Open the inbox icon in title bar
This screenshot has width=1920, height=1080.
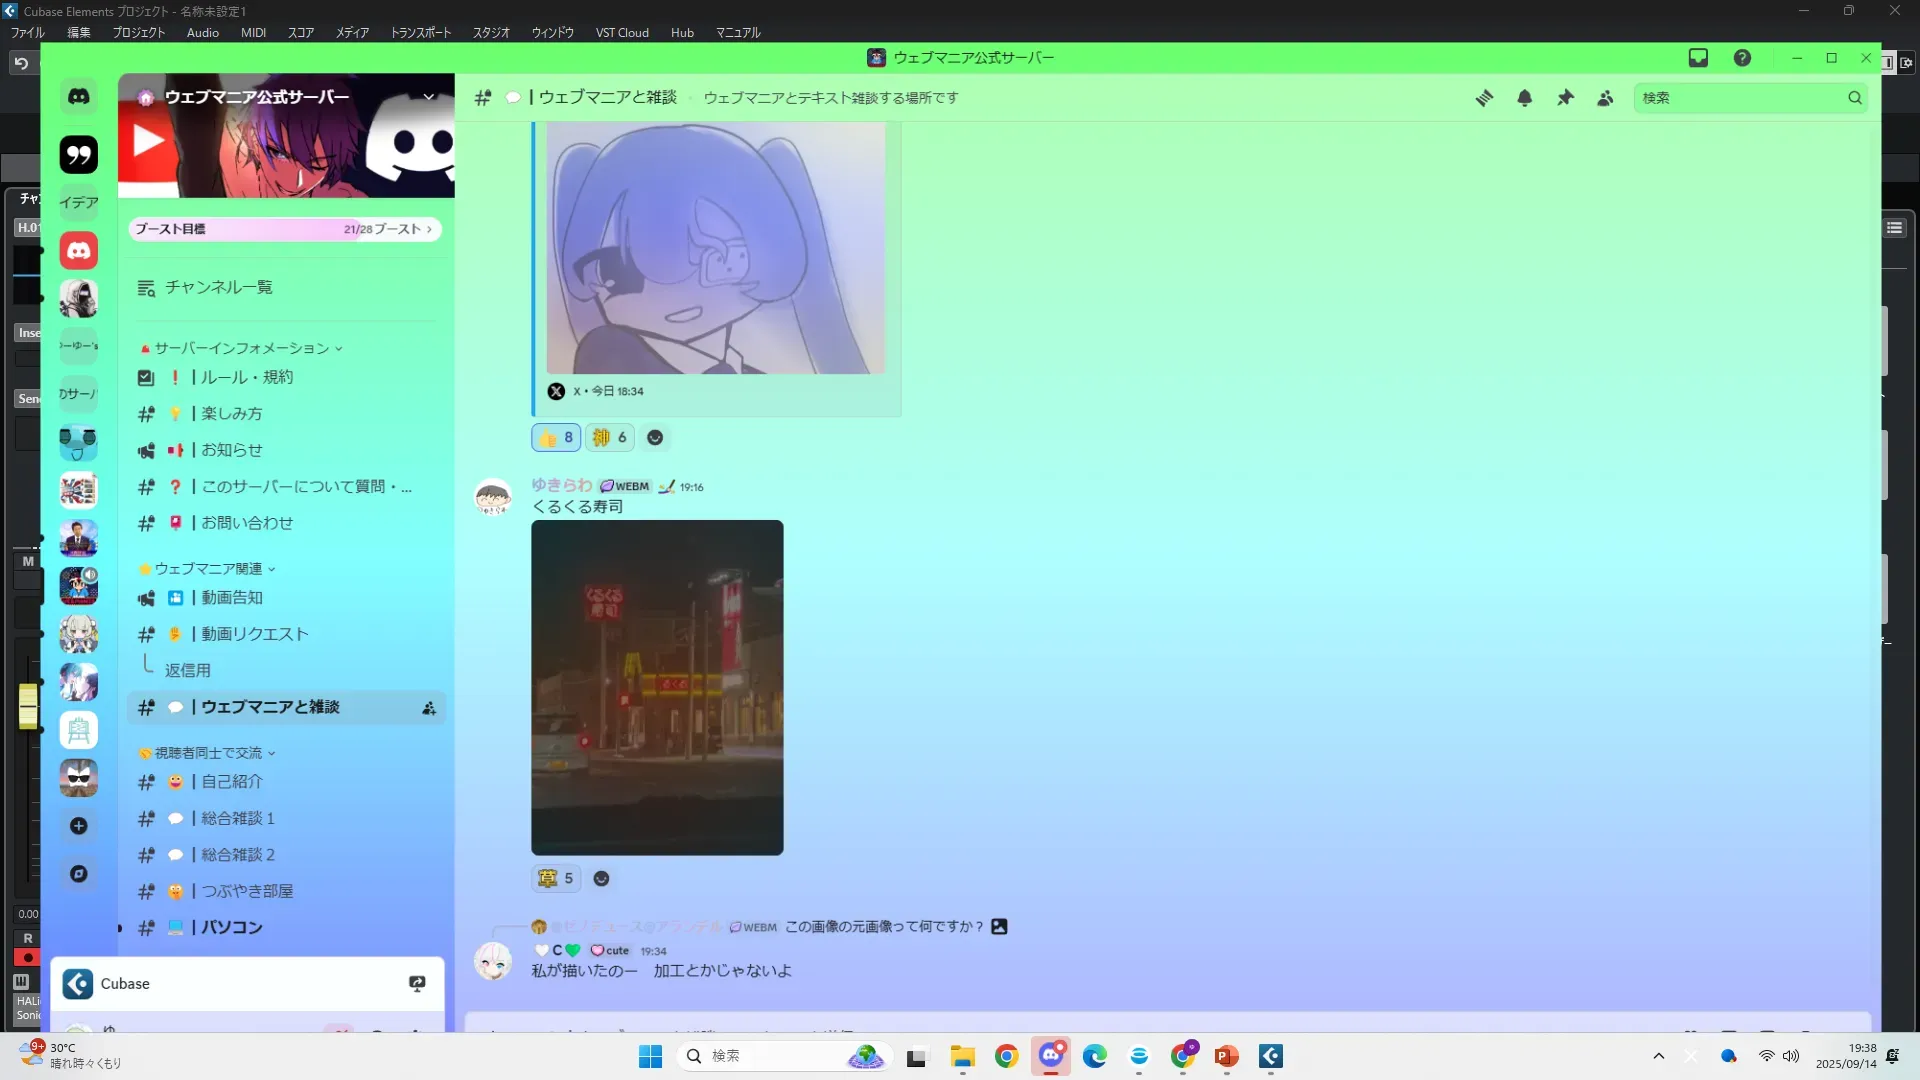pos(1698,58)
